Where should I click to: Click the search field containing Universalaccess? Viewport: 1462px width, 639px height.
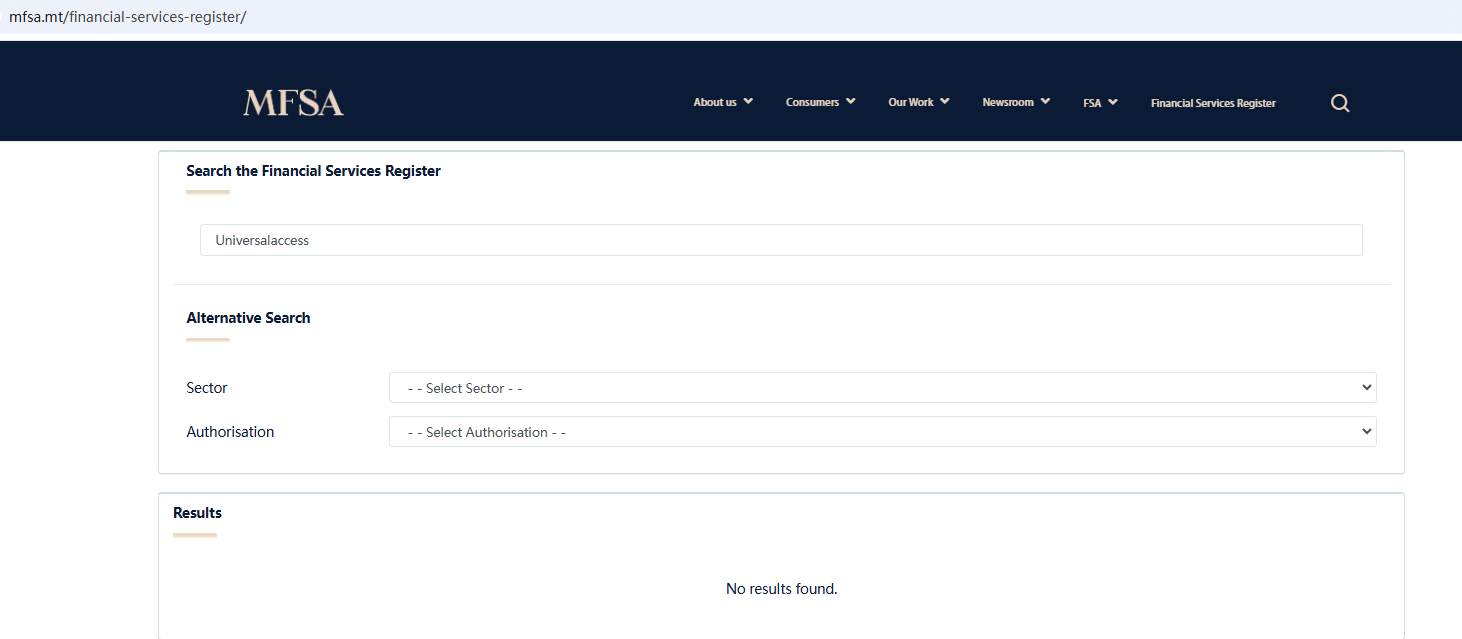click(x=781, y=240)
